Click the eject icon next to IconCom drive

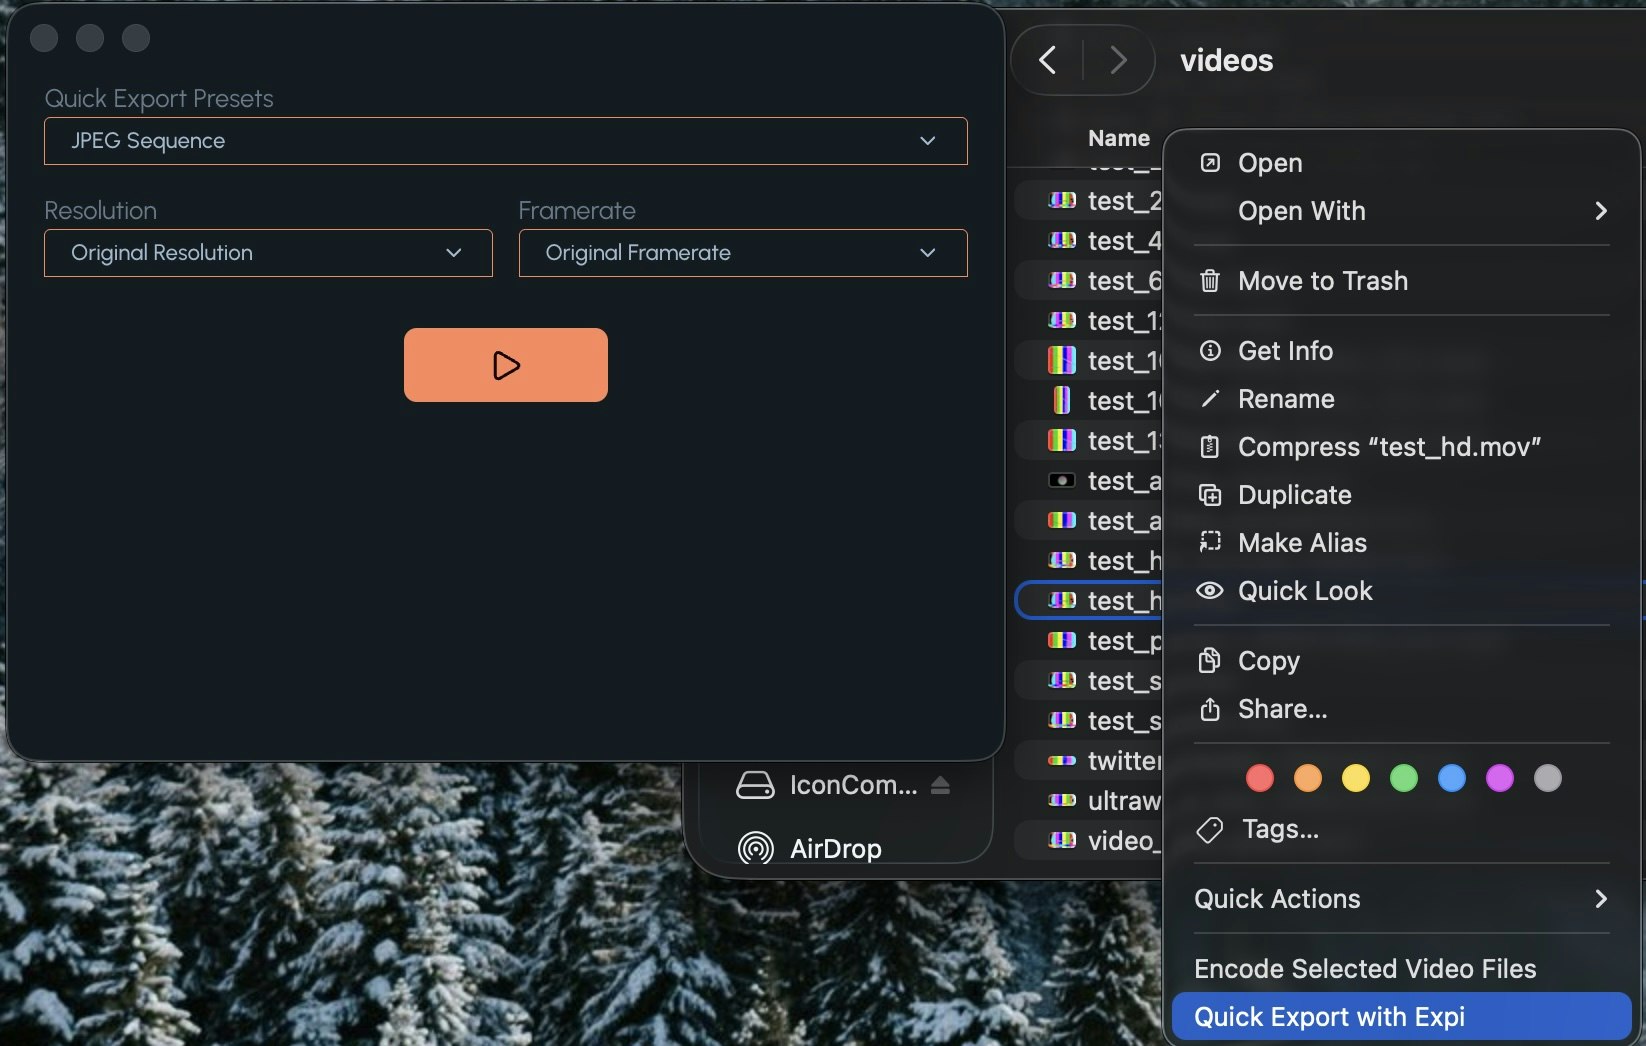[x=941, y=785]
